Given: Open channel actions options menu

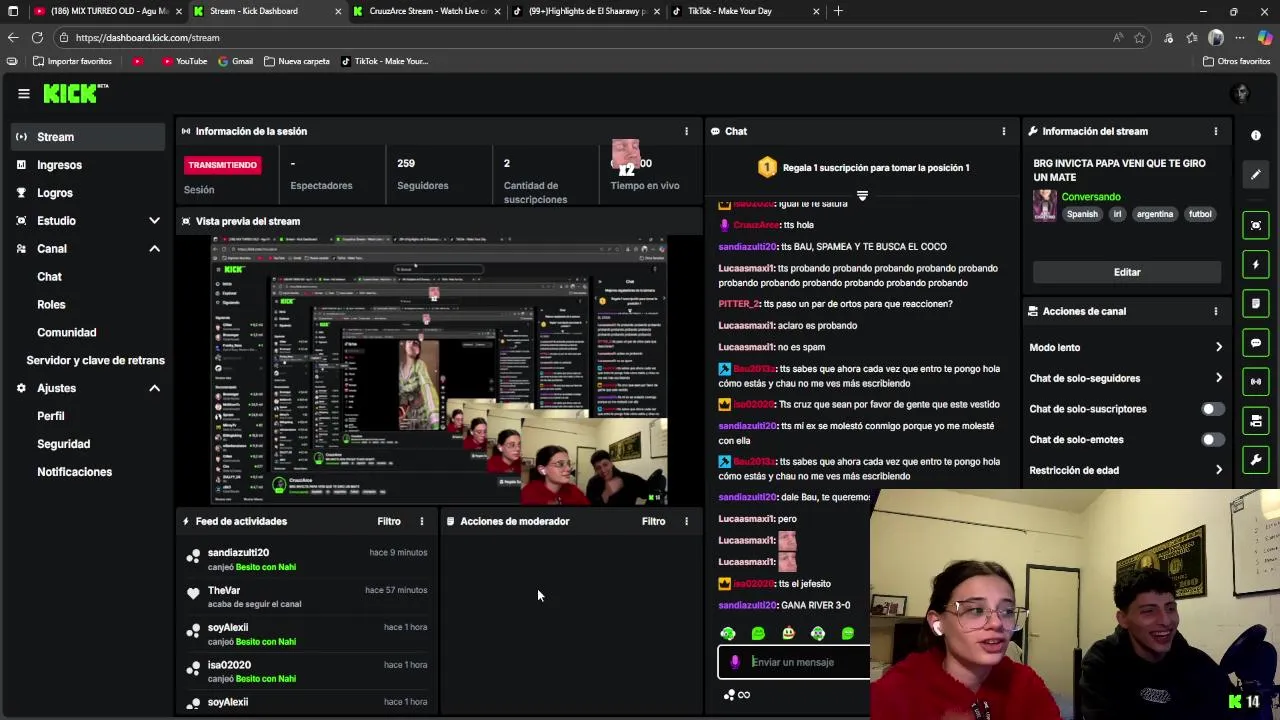Looking at the screenshot, I should coord(1215,311).
